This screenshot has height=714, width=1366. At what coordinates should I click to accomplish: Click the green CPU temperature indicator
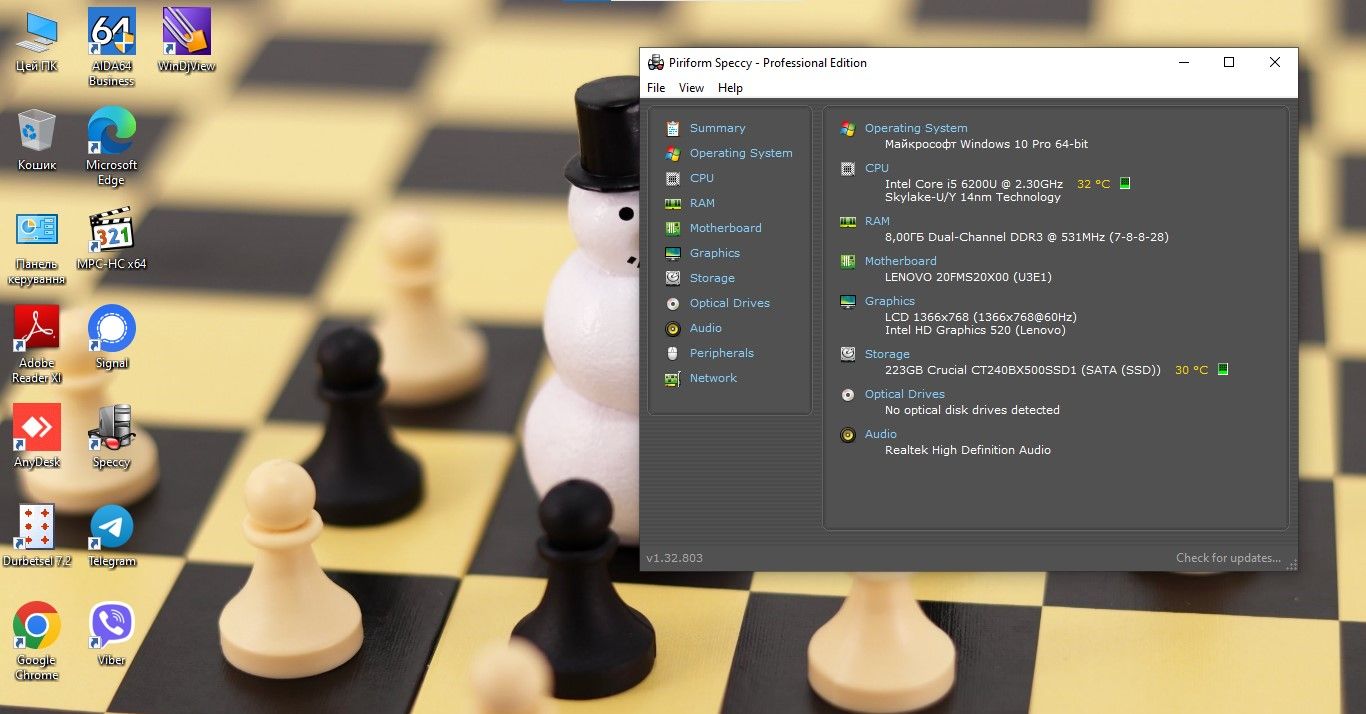(1125, 184)
